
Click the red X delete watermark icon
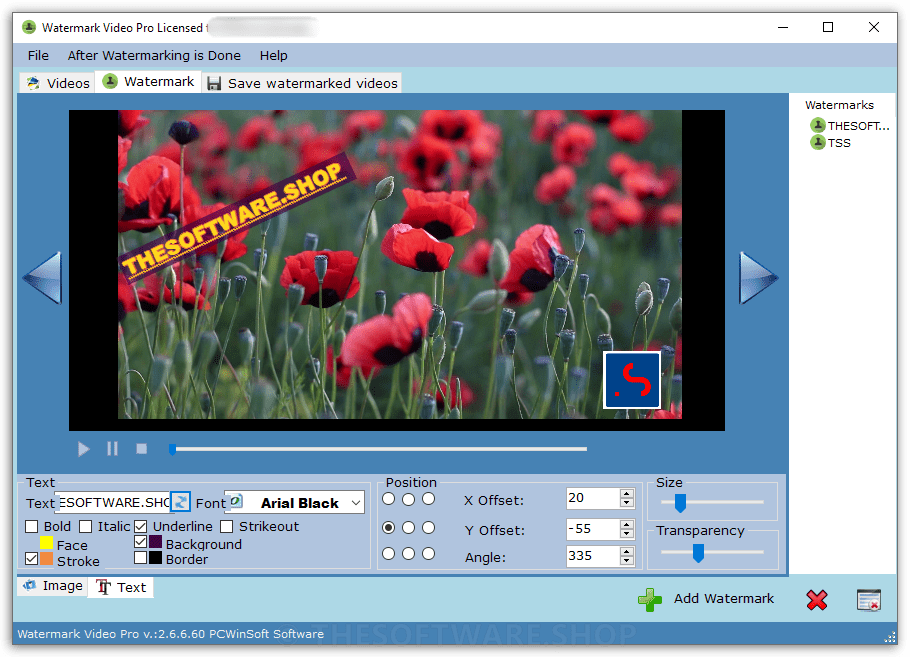[x=817, y=600]
